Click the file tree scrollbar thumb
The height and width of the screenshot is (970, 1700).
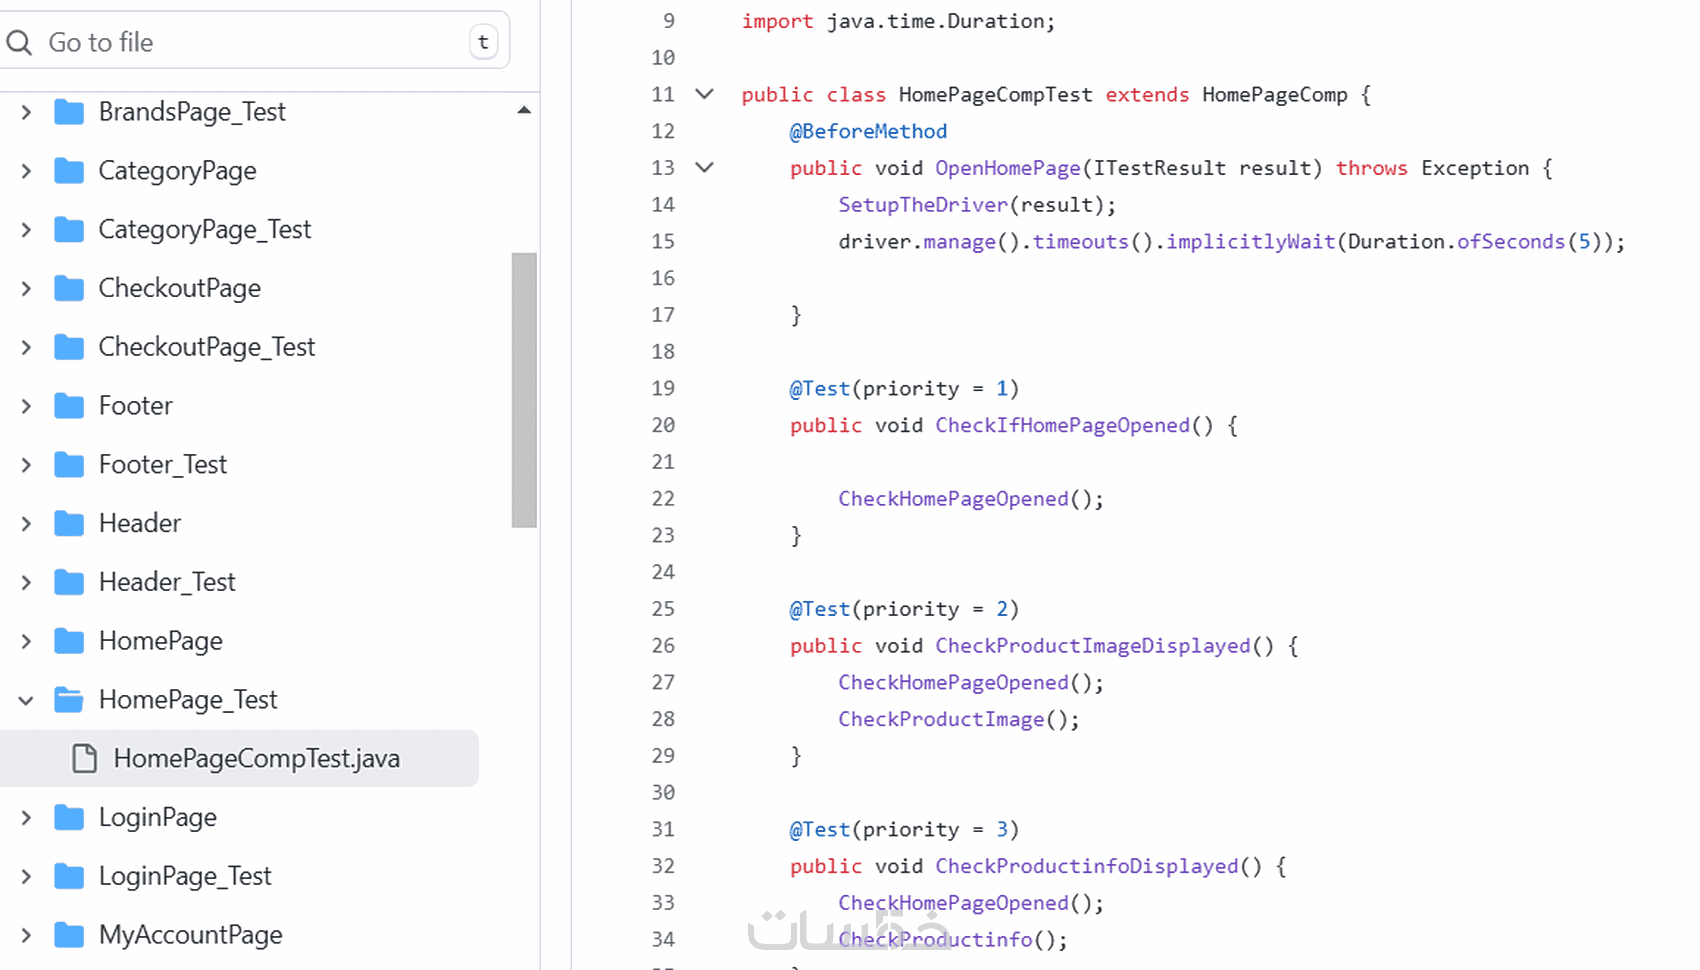524,390
